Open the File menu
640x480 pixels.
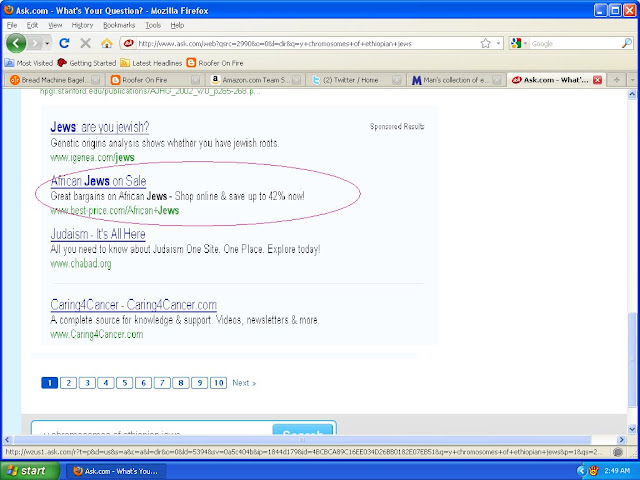[x=11, y=25]
